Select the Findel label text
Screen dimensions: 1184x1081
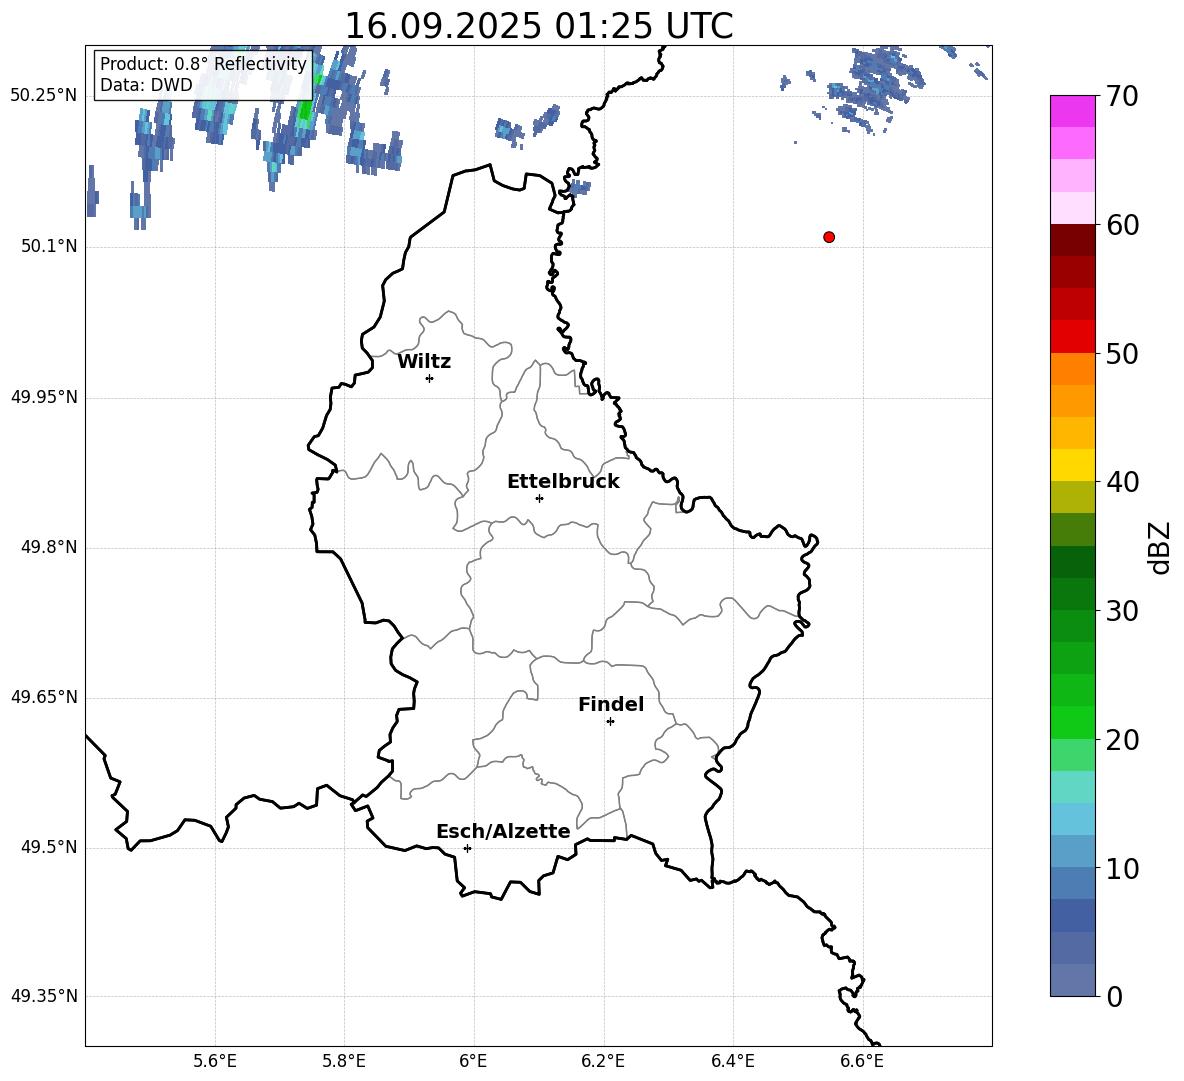[x=611, y=705]
